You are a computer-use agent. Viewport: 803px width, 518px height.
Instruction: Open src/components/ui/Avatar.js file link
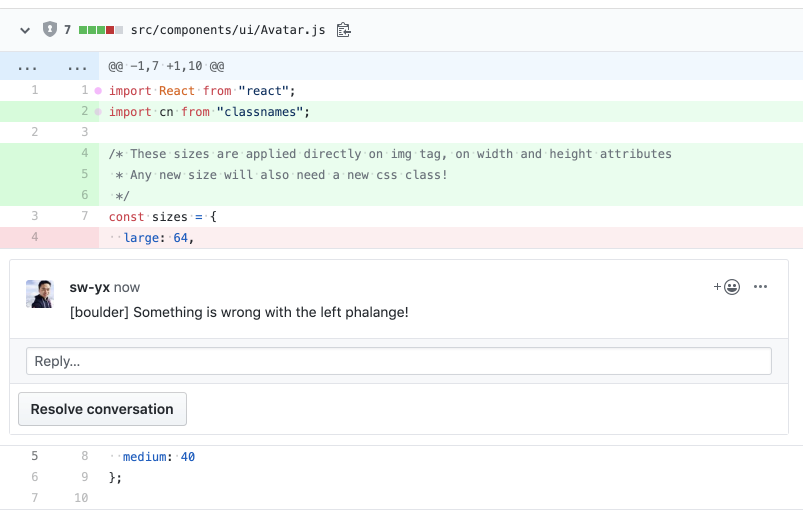click(228, 30)
